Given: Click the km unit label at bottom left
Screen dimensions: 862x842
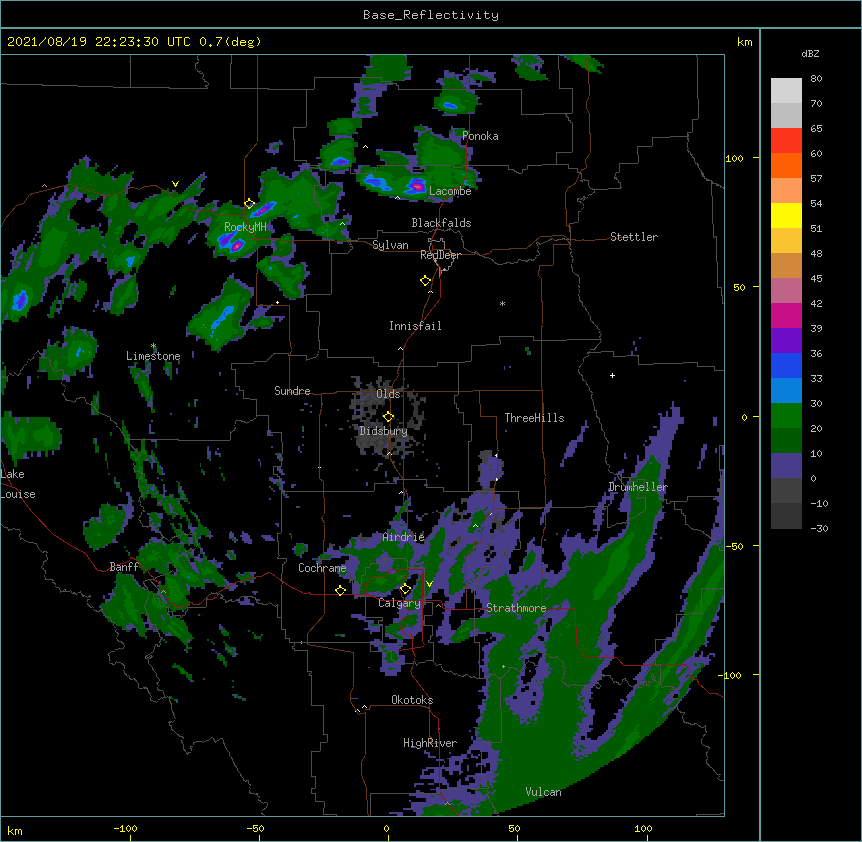Looking at the screenshot, I should (x=15, y=831).
